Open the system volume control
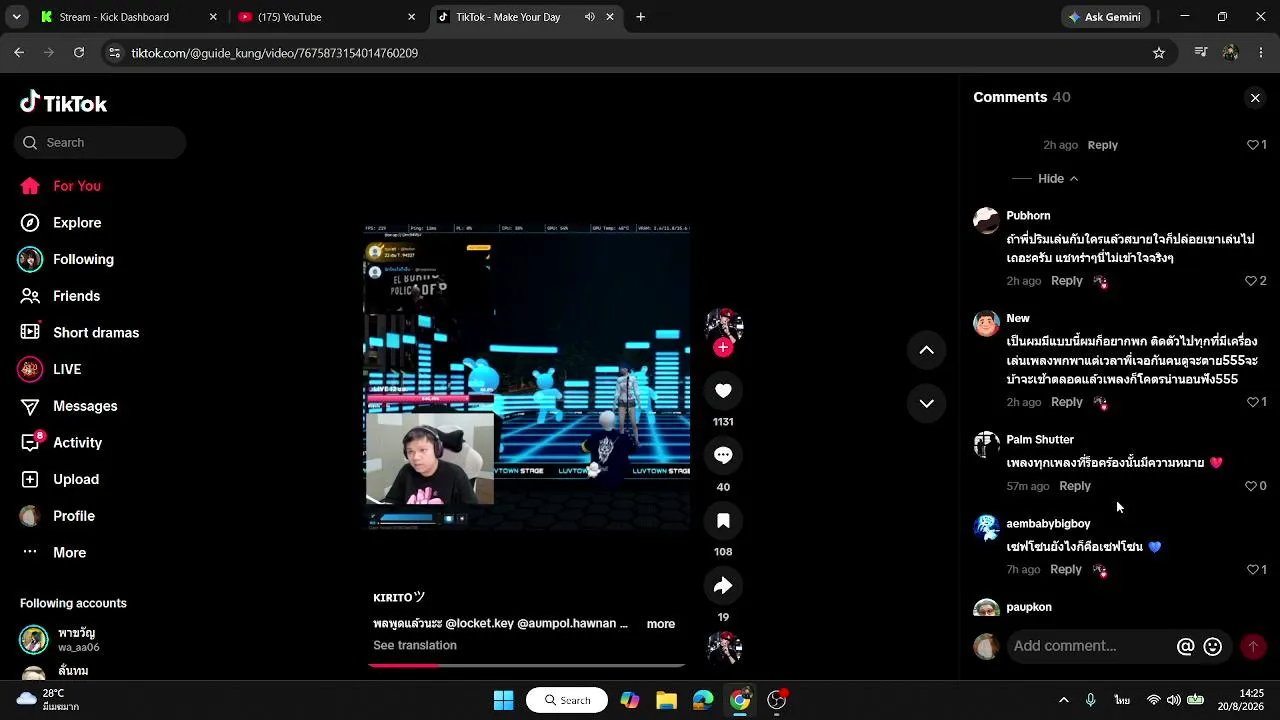The image size is (1280, 720). click(x=1174, y=700)
